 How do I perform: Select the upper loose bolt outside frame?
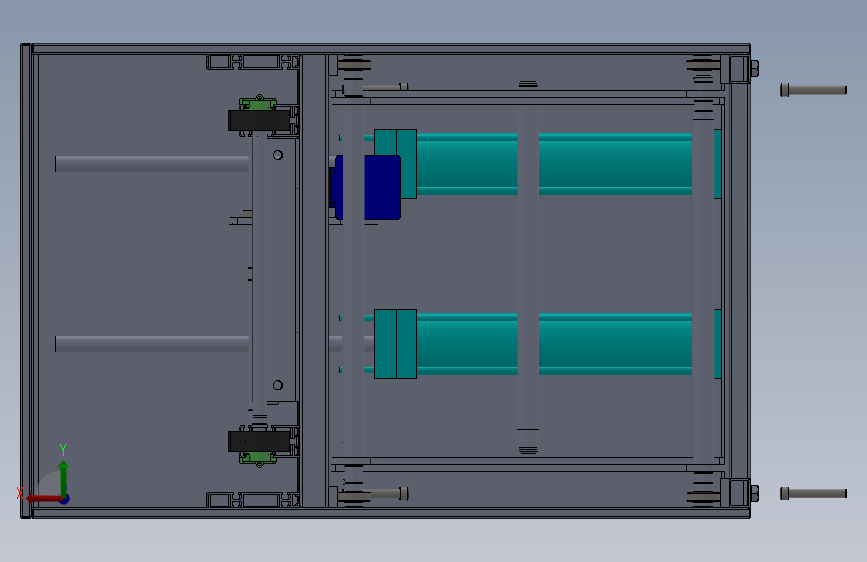813,90
